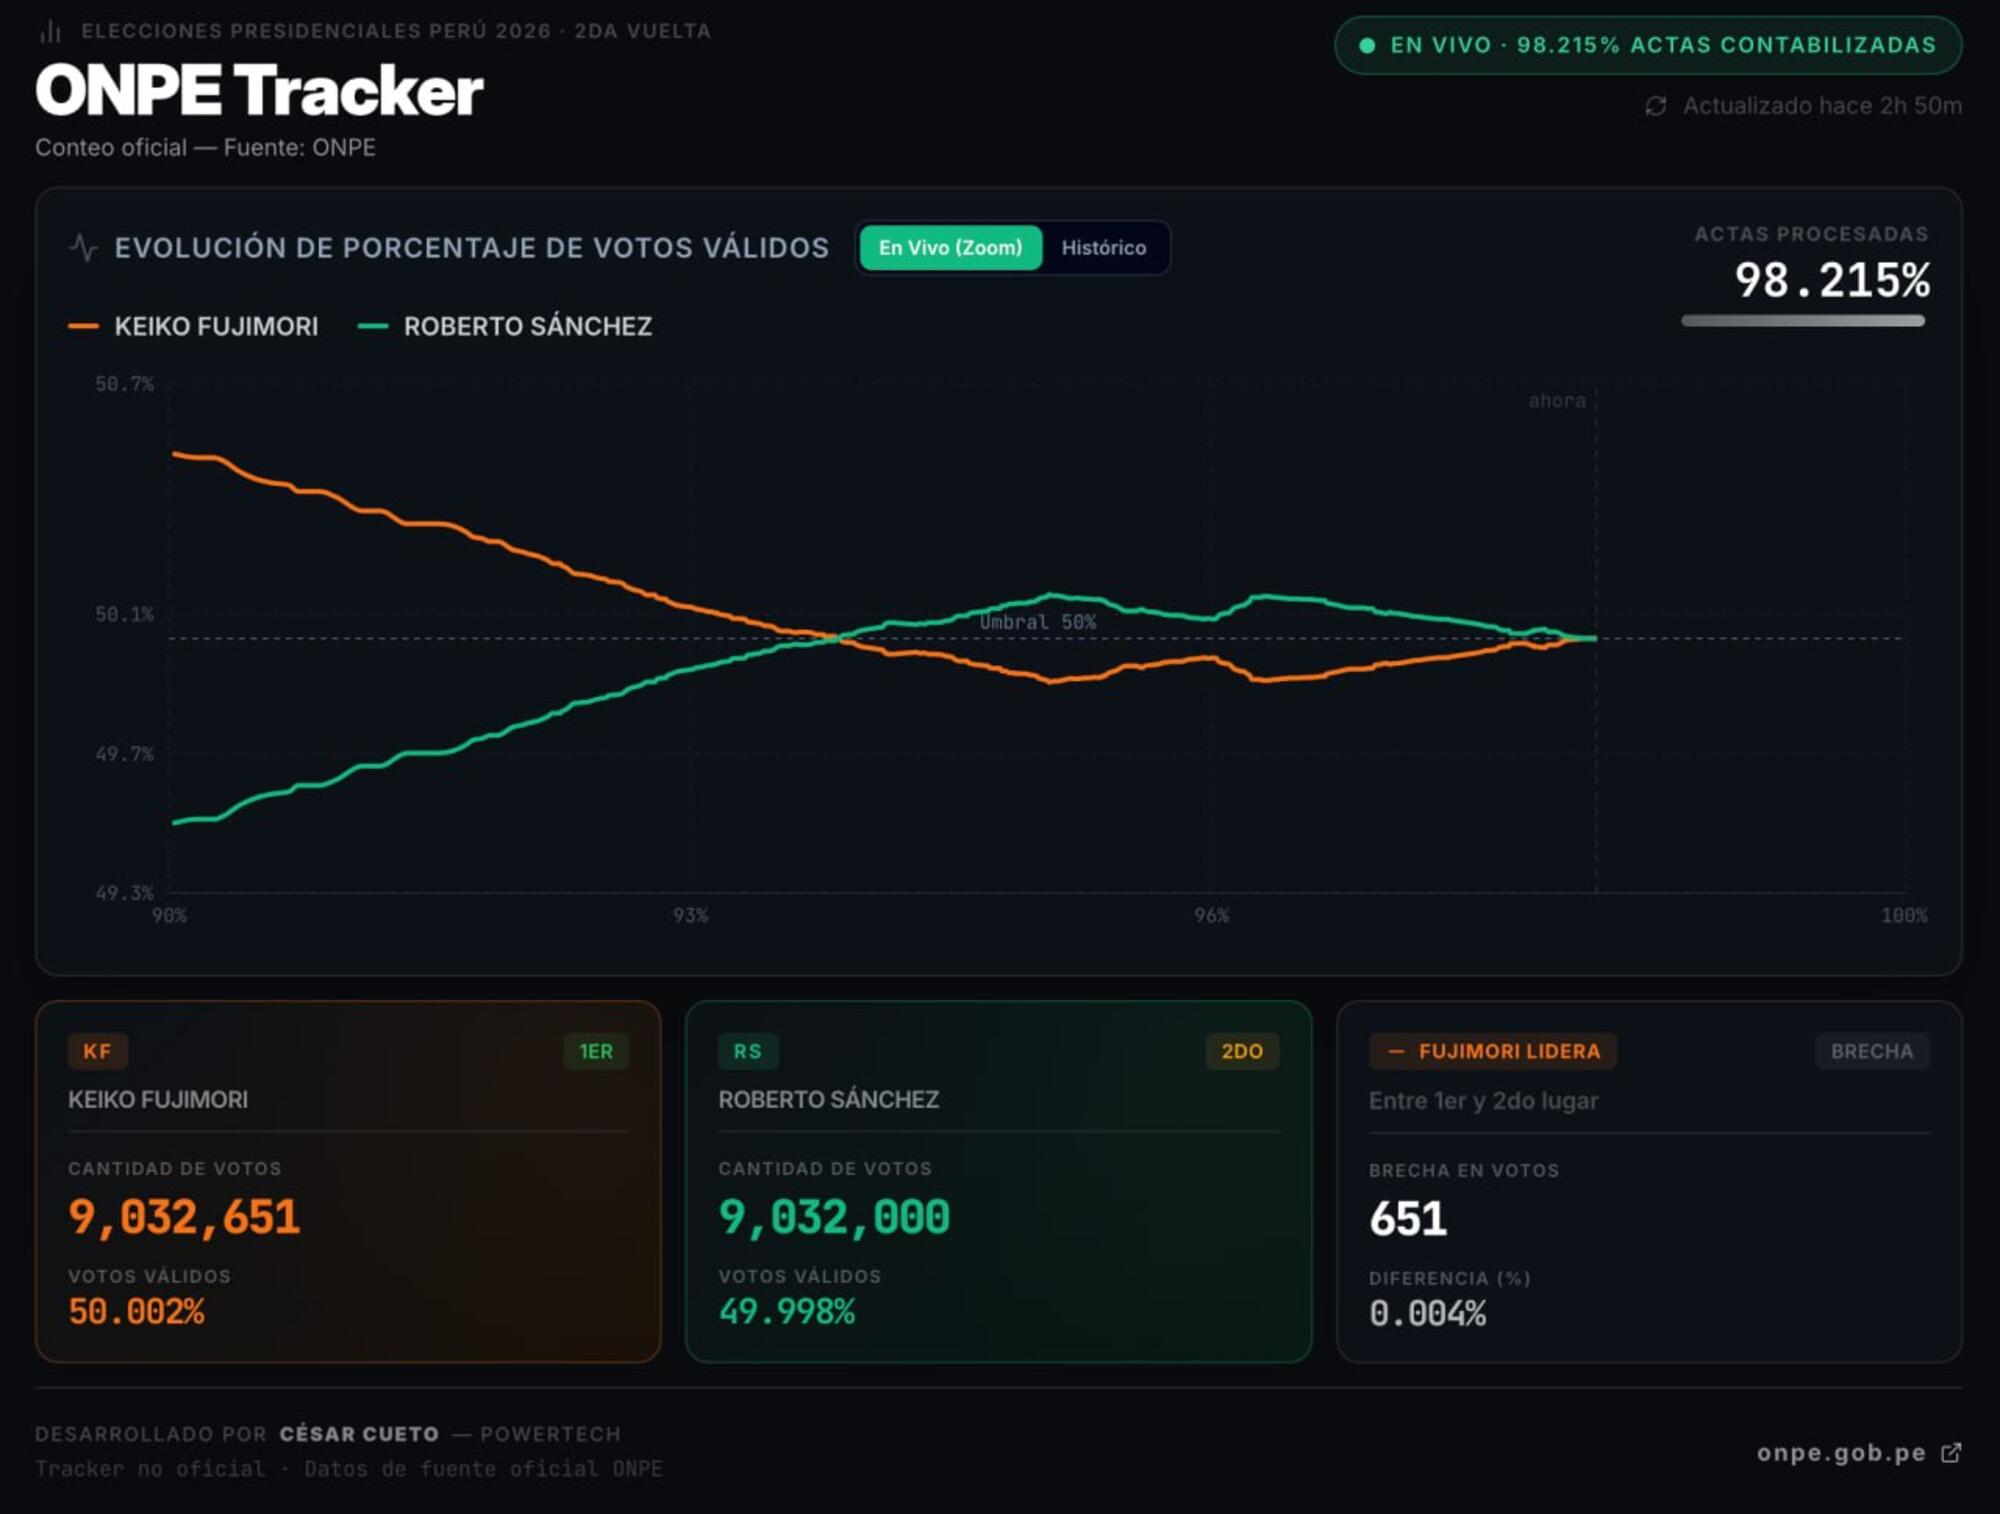Click the 'Umbral 50%' chart label
This screenshot has width=2000, height=1514.
pyautogui.click(x=1038, y=622)
